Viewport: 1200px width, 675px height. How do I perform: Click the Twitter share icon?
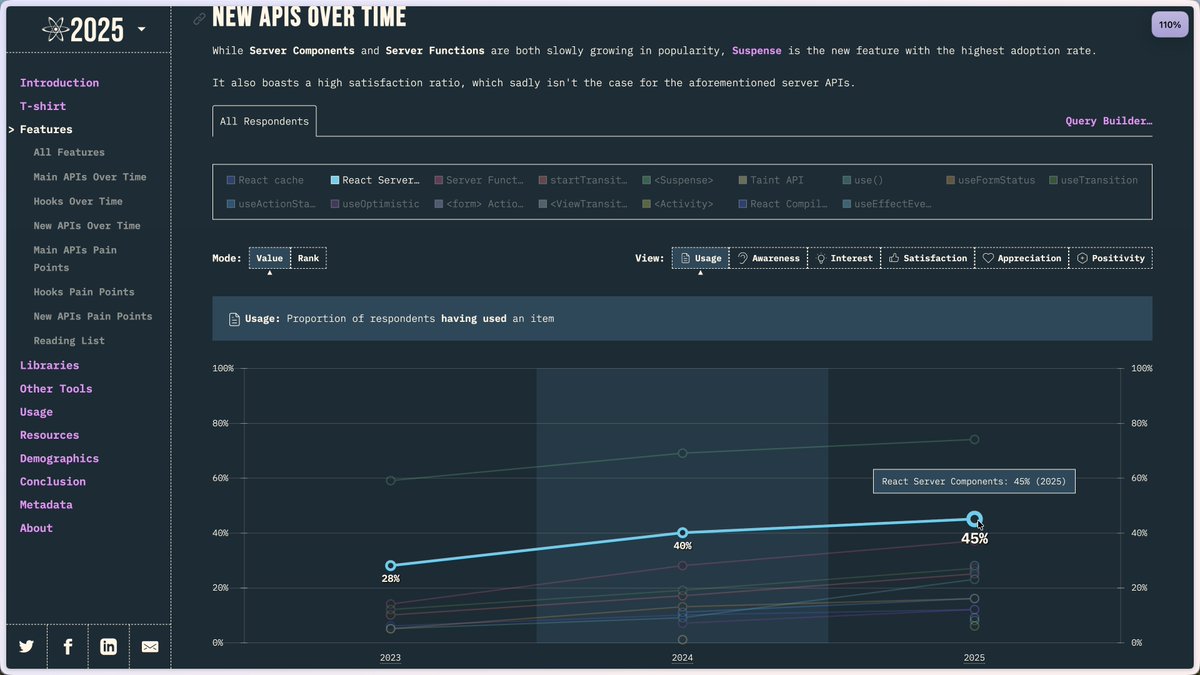coord(26,647)
